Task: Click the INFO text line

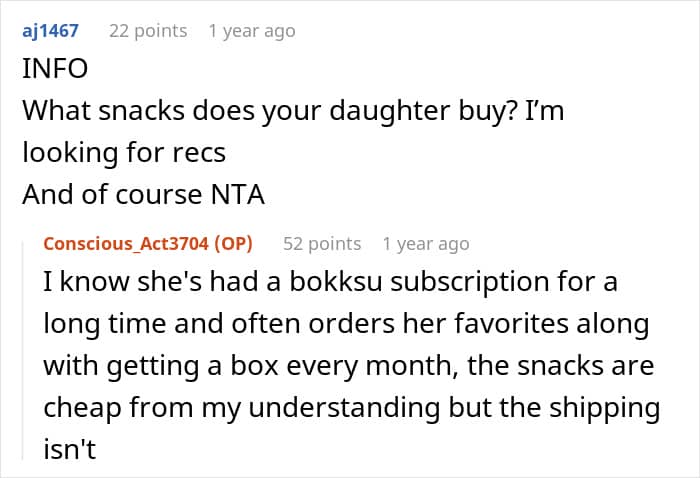Action: point(55,71)
